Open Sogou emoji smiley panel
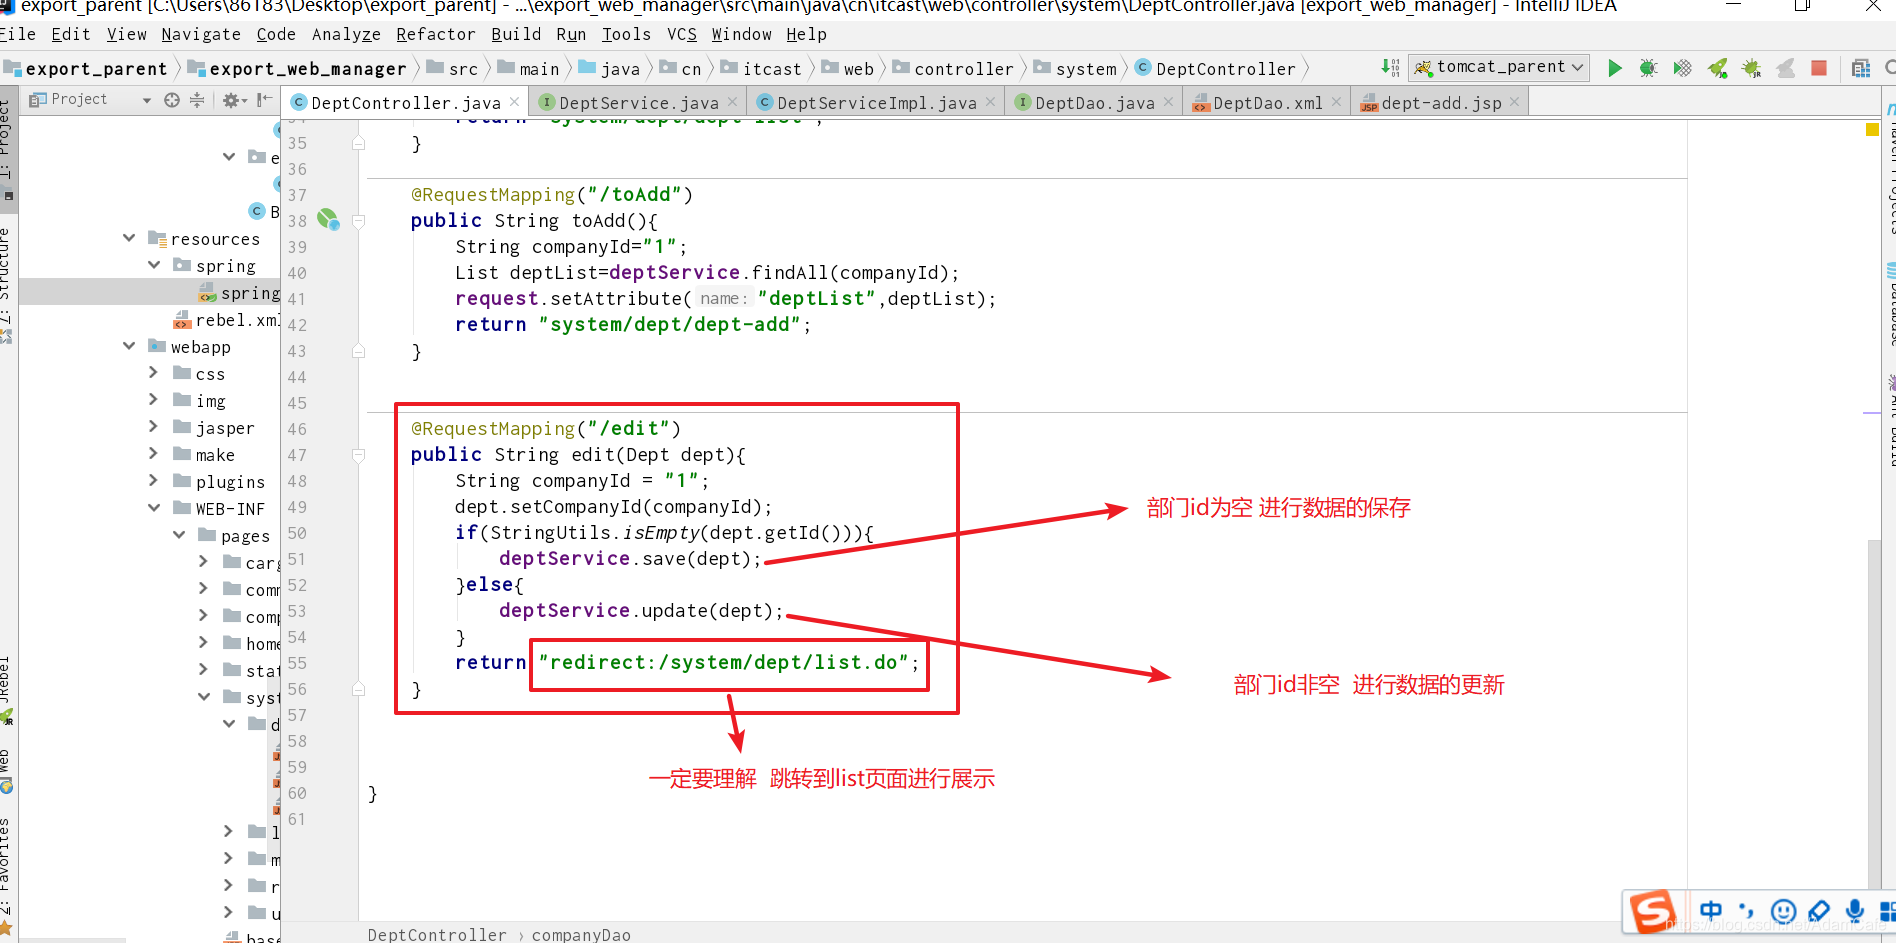The image size is (1896, 943). tap(1783, 910)
